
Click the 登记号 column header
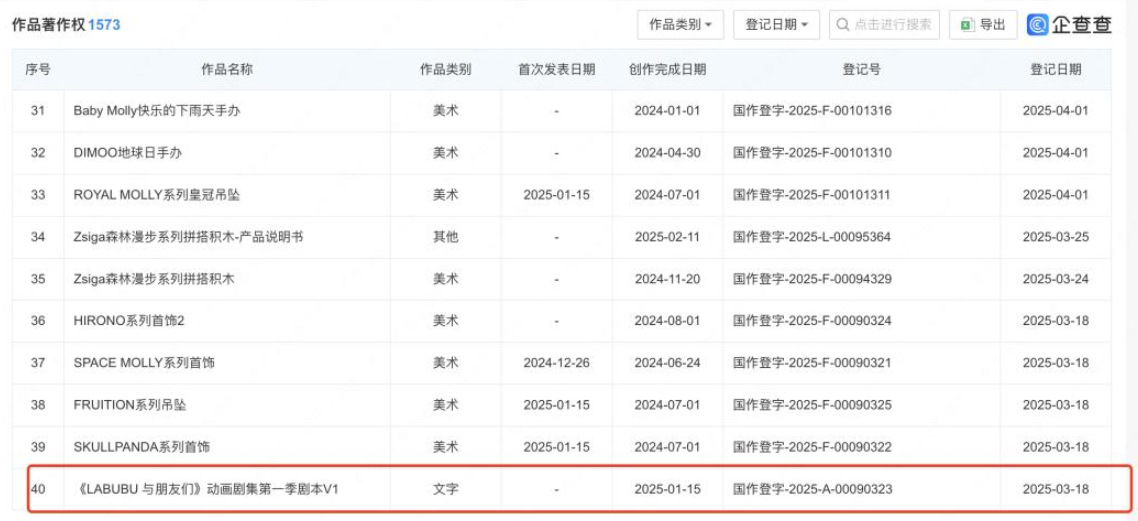click(x=861, y=70)
